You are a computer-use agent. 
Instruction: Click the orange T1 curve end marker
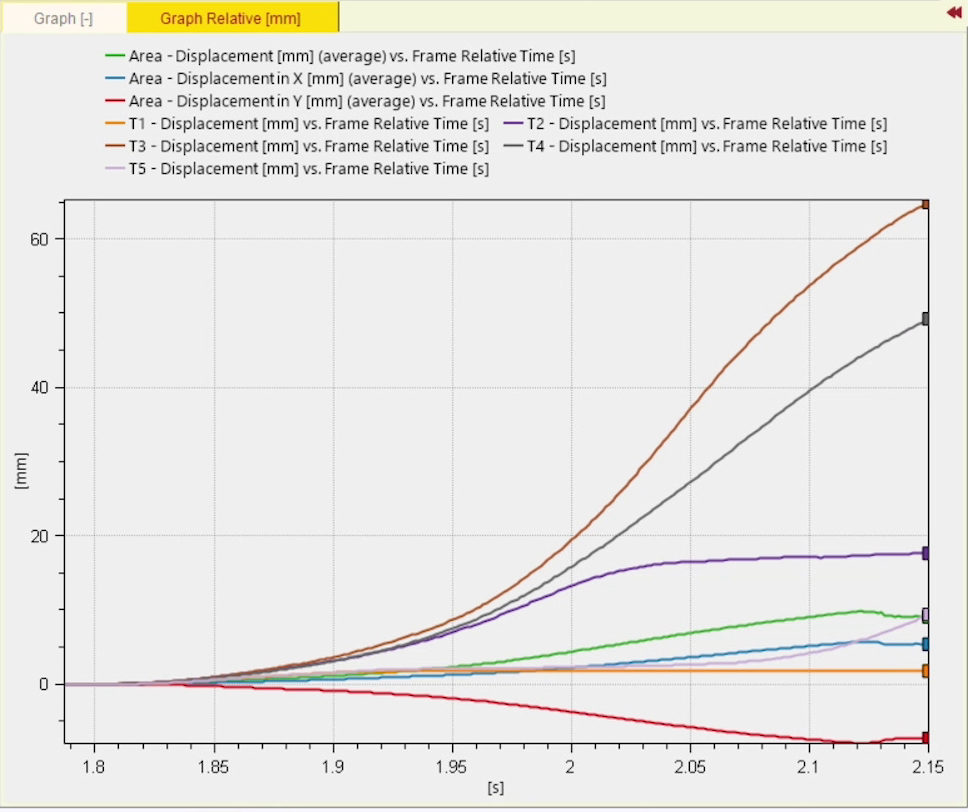click(x=925, y=671)
